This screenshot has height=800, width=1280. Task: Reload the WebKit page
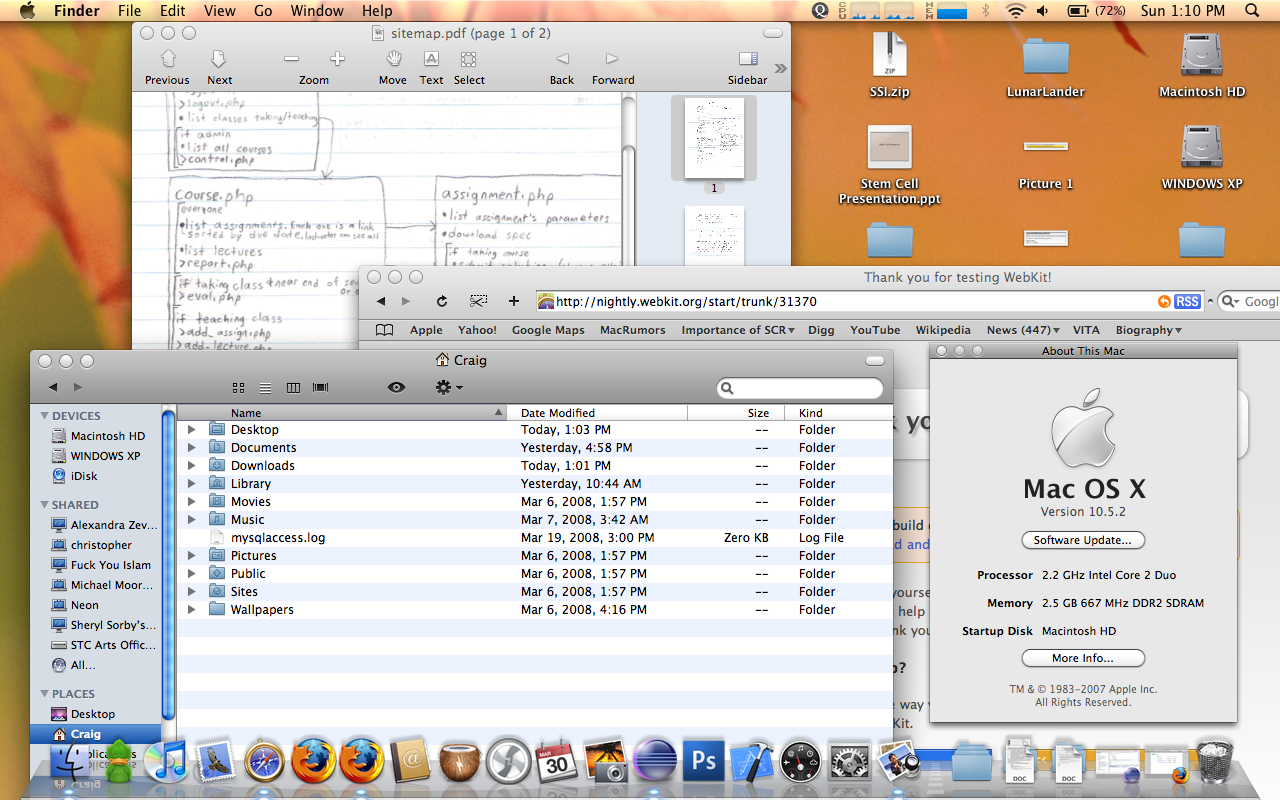tap(442, 301)
